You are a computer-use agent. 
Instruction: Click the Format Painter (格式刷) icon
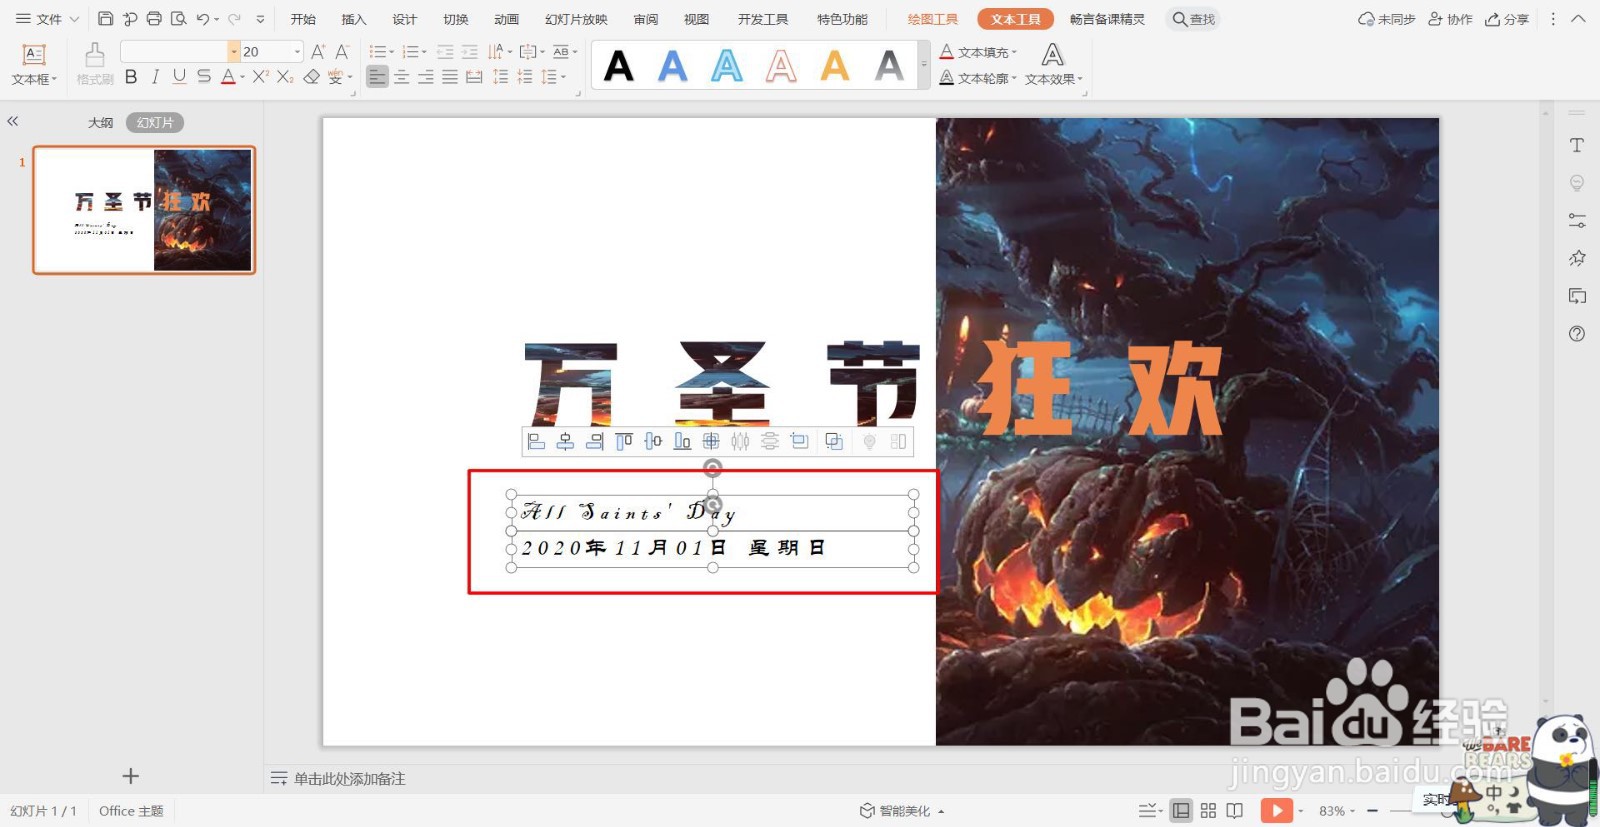pos(95,64)
